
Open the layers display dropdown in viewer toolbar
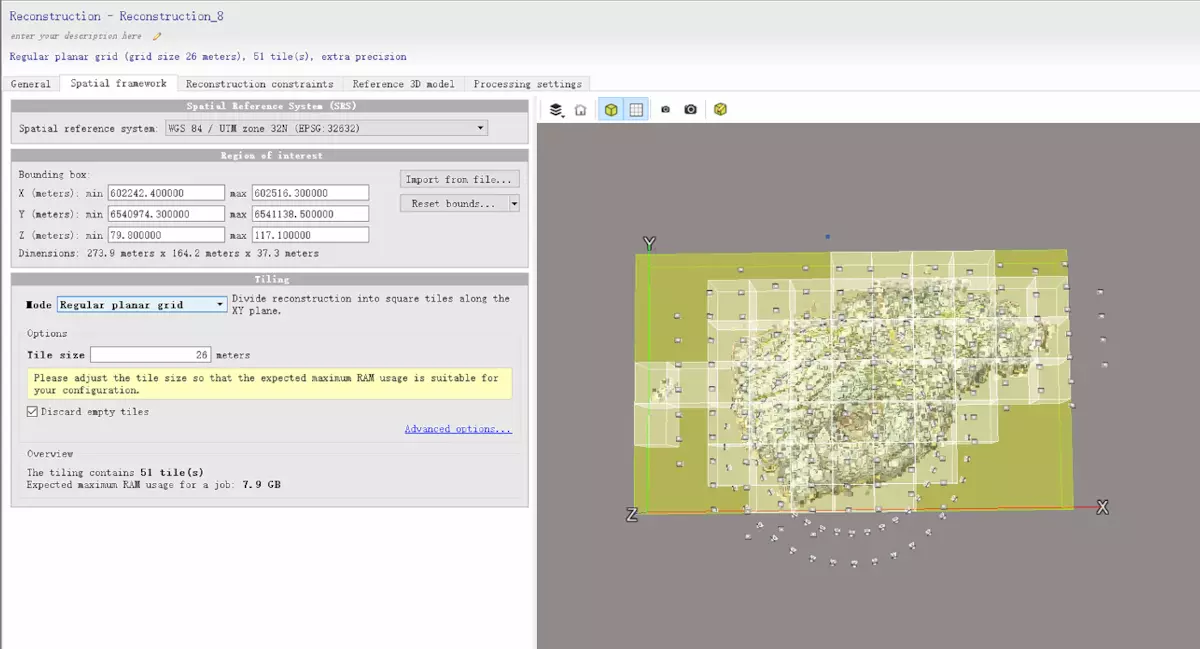pyautogui.click(x=557, y=110)
